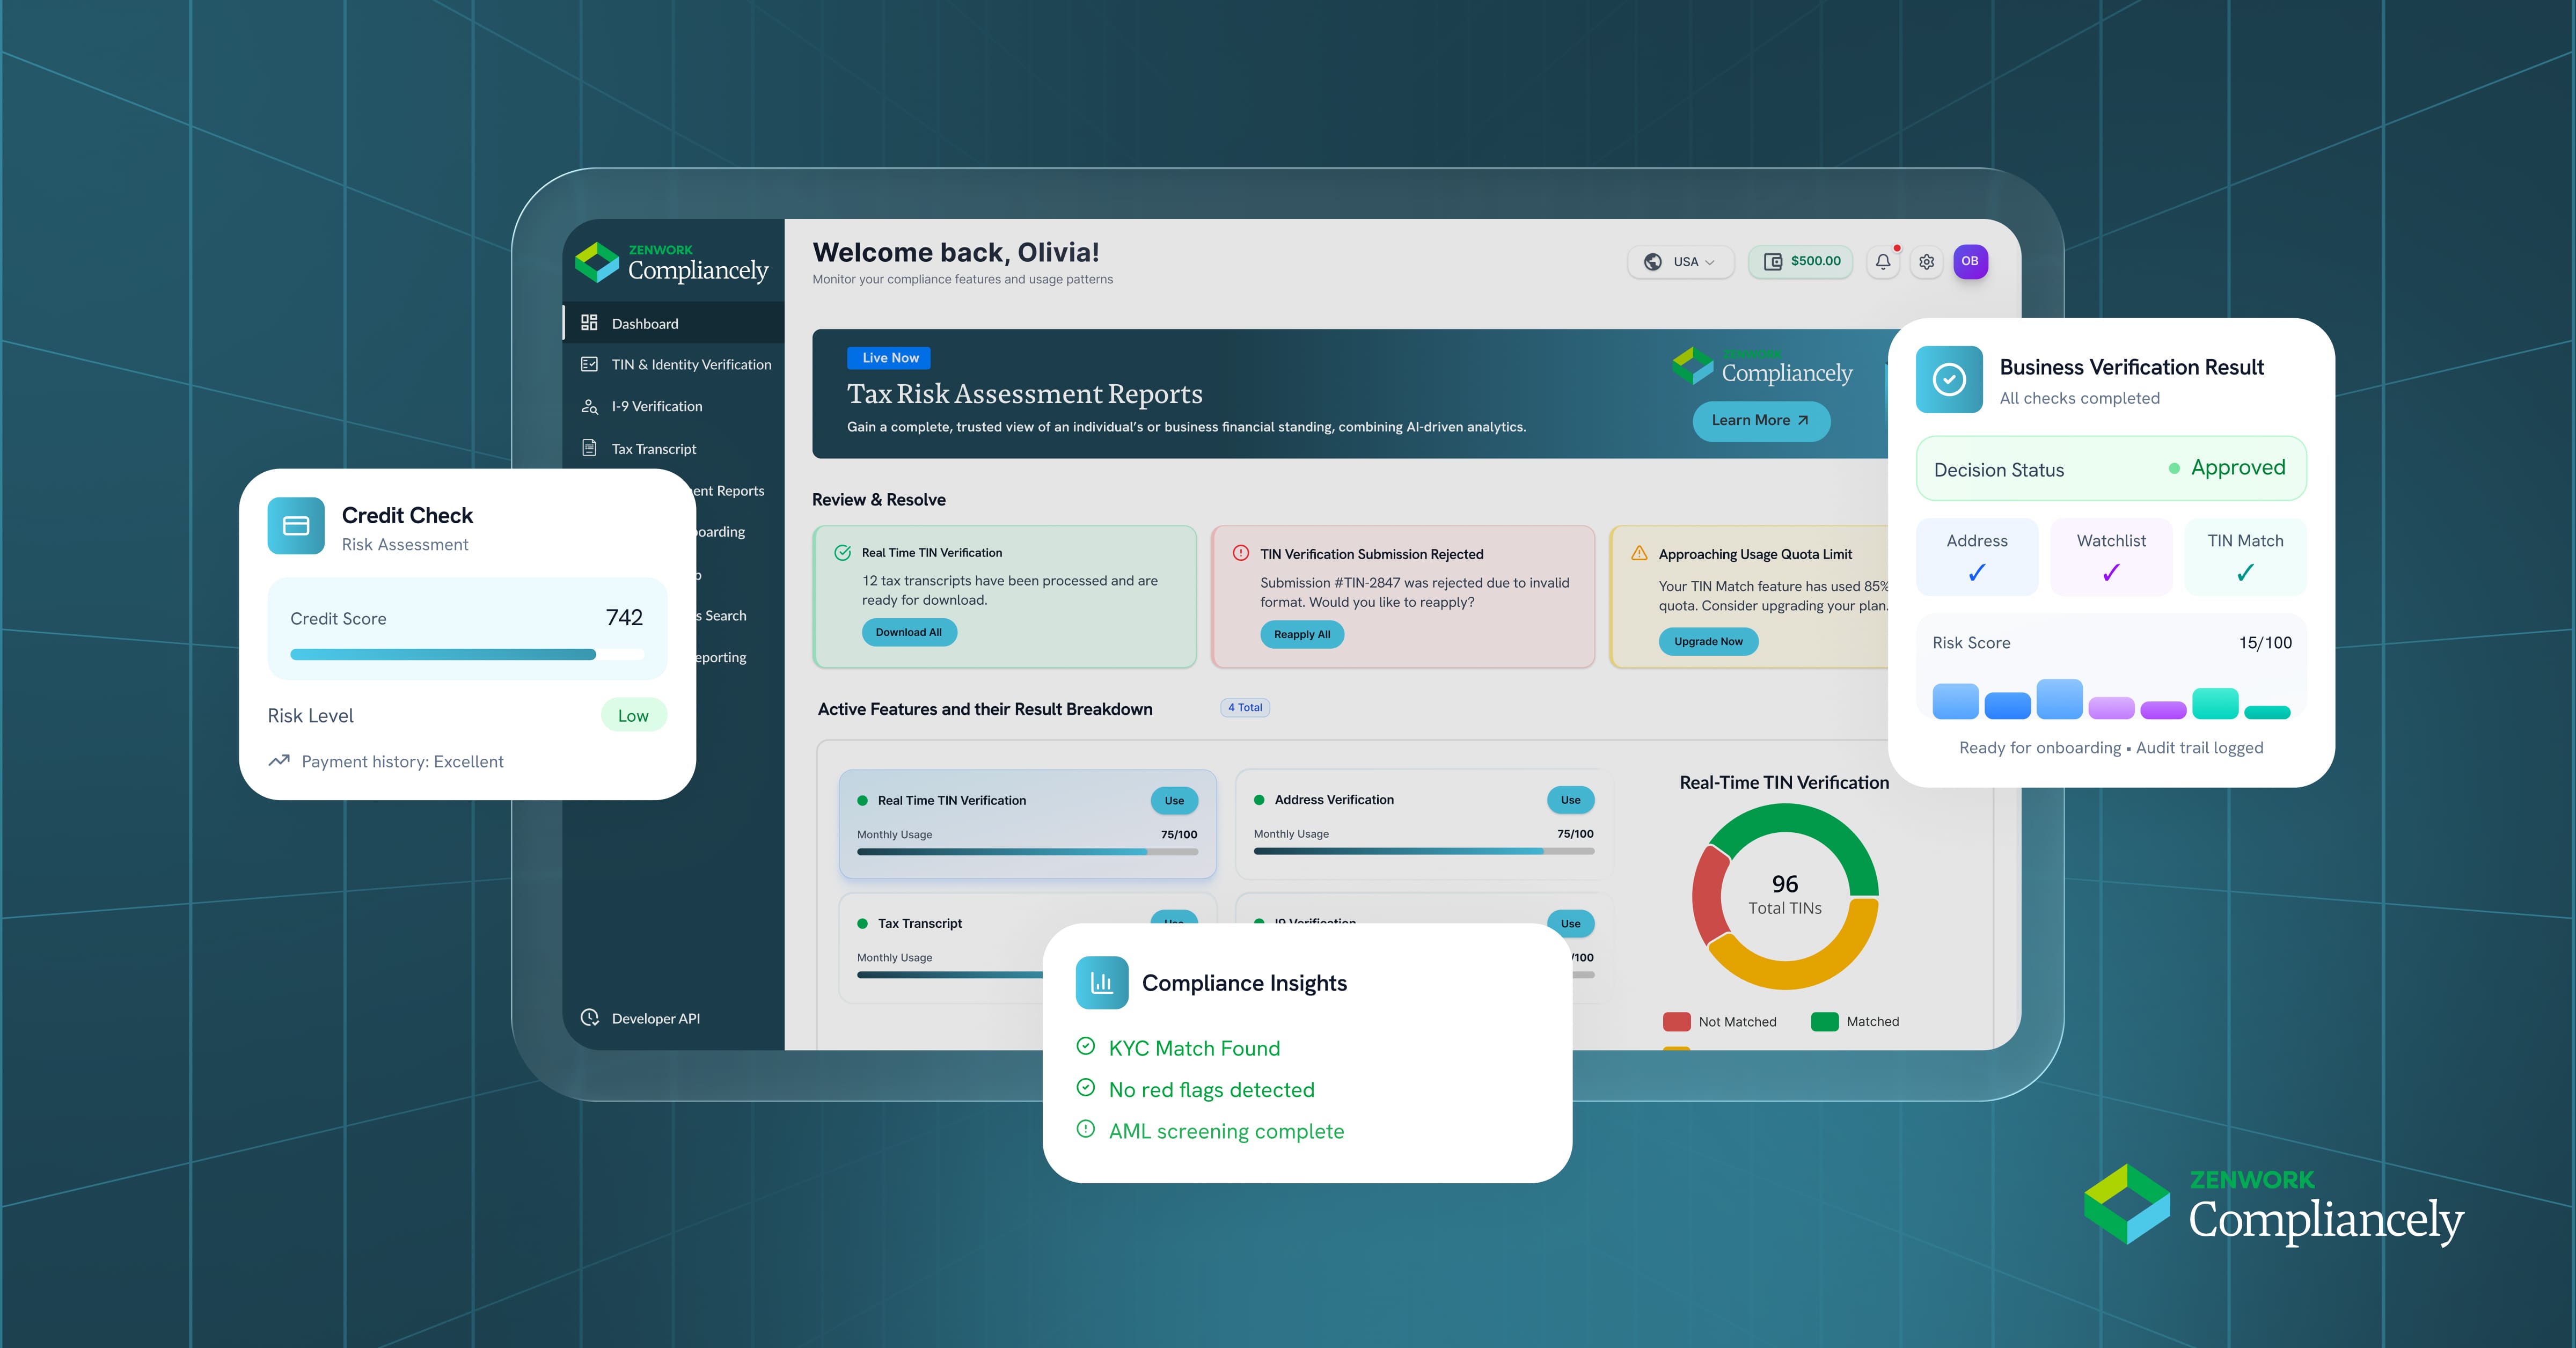Screen dimensions: 2576x1348
Task: Click the Developer API clock icon
Action: click(590, 1017)
